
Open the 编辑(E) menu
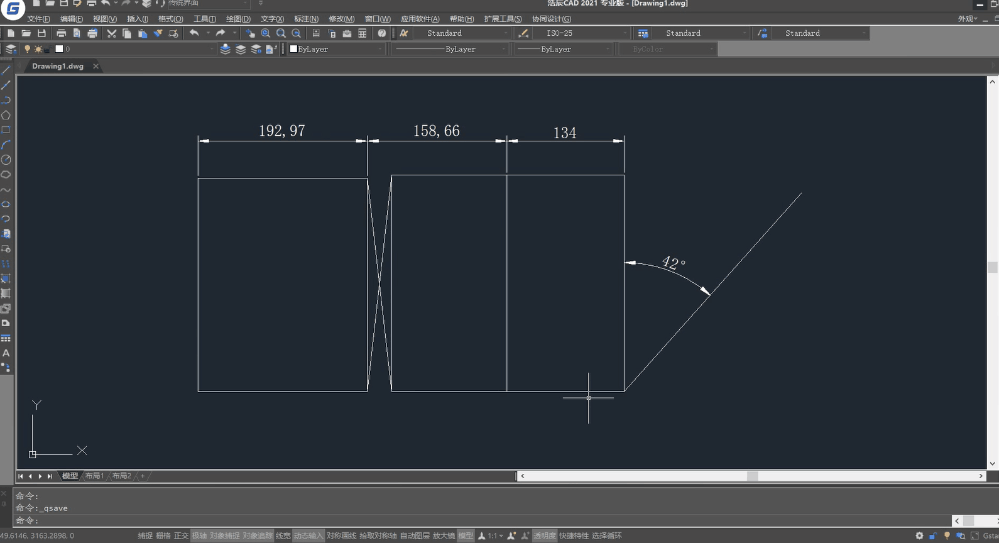(x=71, y=19)
